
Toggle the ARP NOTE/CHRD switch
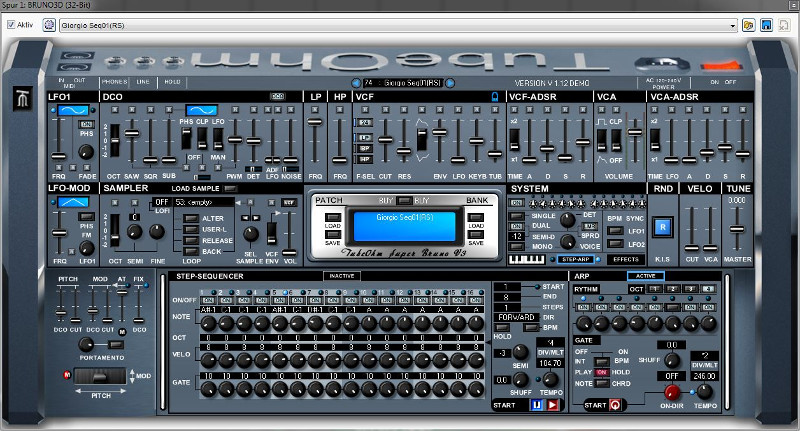click(x=603, y=383)
